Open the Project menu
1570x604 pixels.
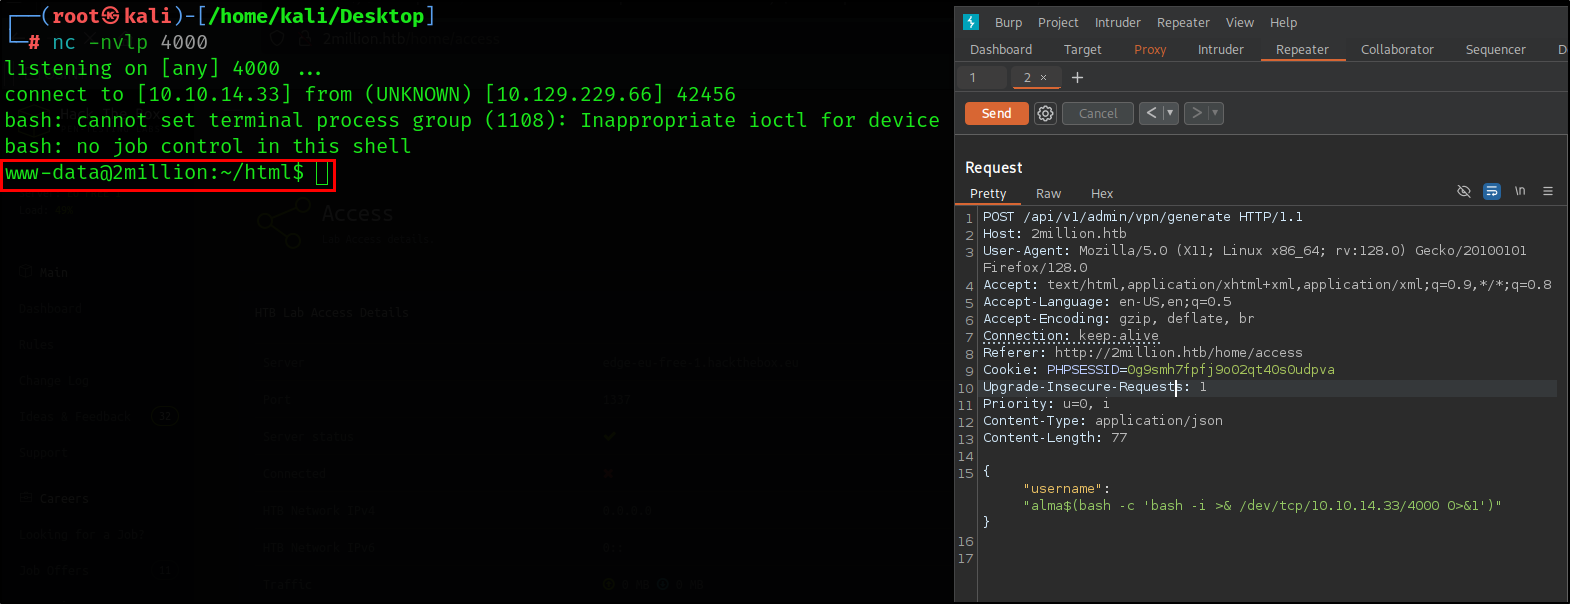1058,22
